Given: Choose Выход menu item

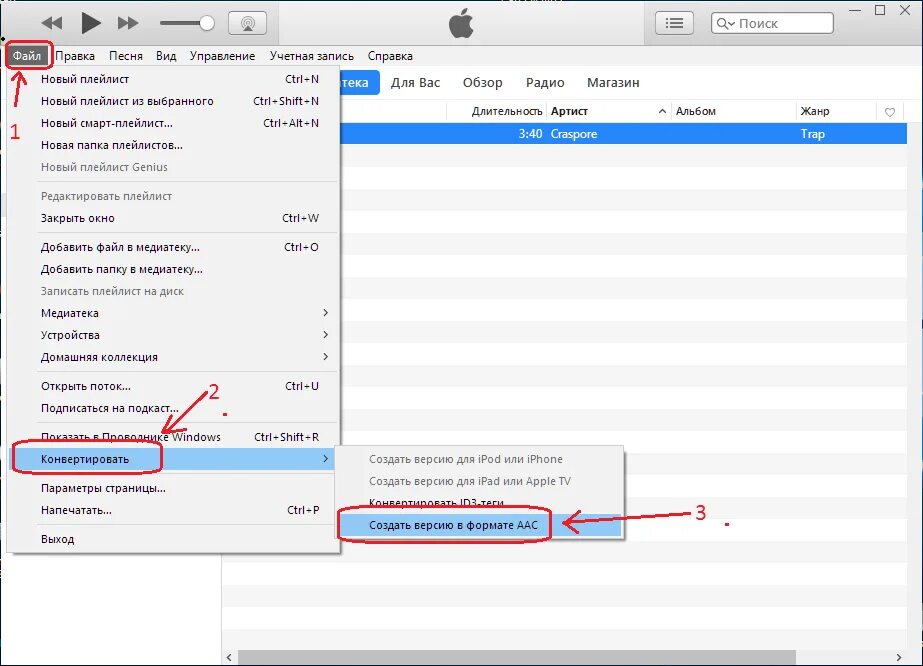Looking at the screenshot, I should pos(174,539).
